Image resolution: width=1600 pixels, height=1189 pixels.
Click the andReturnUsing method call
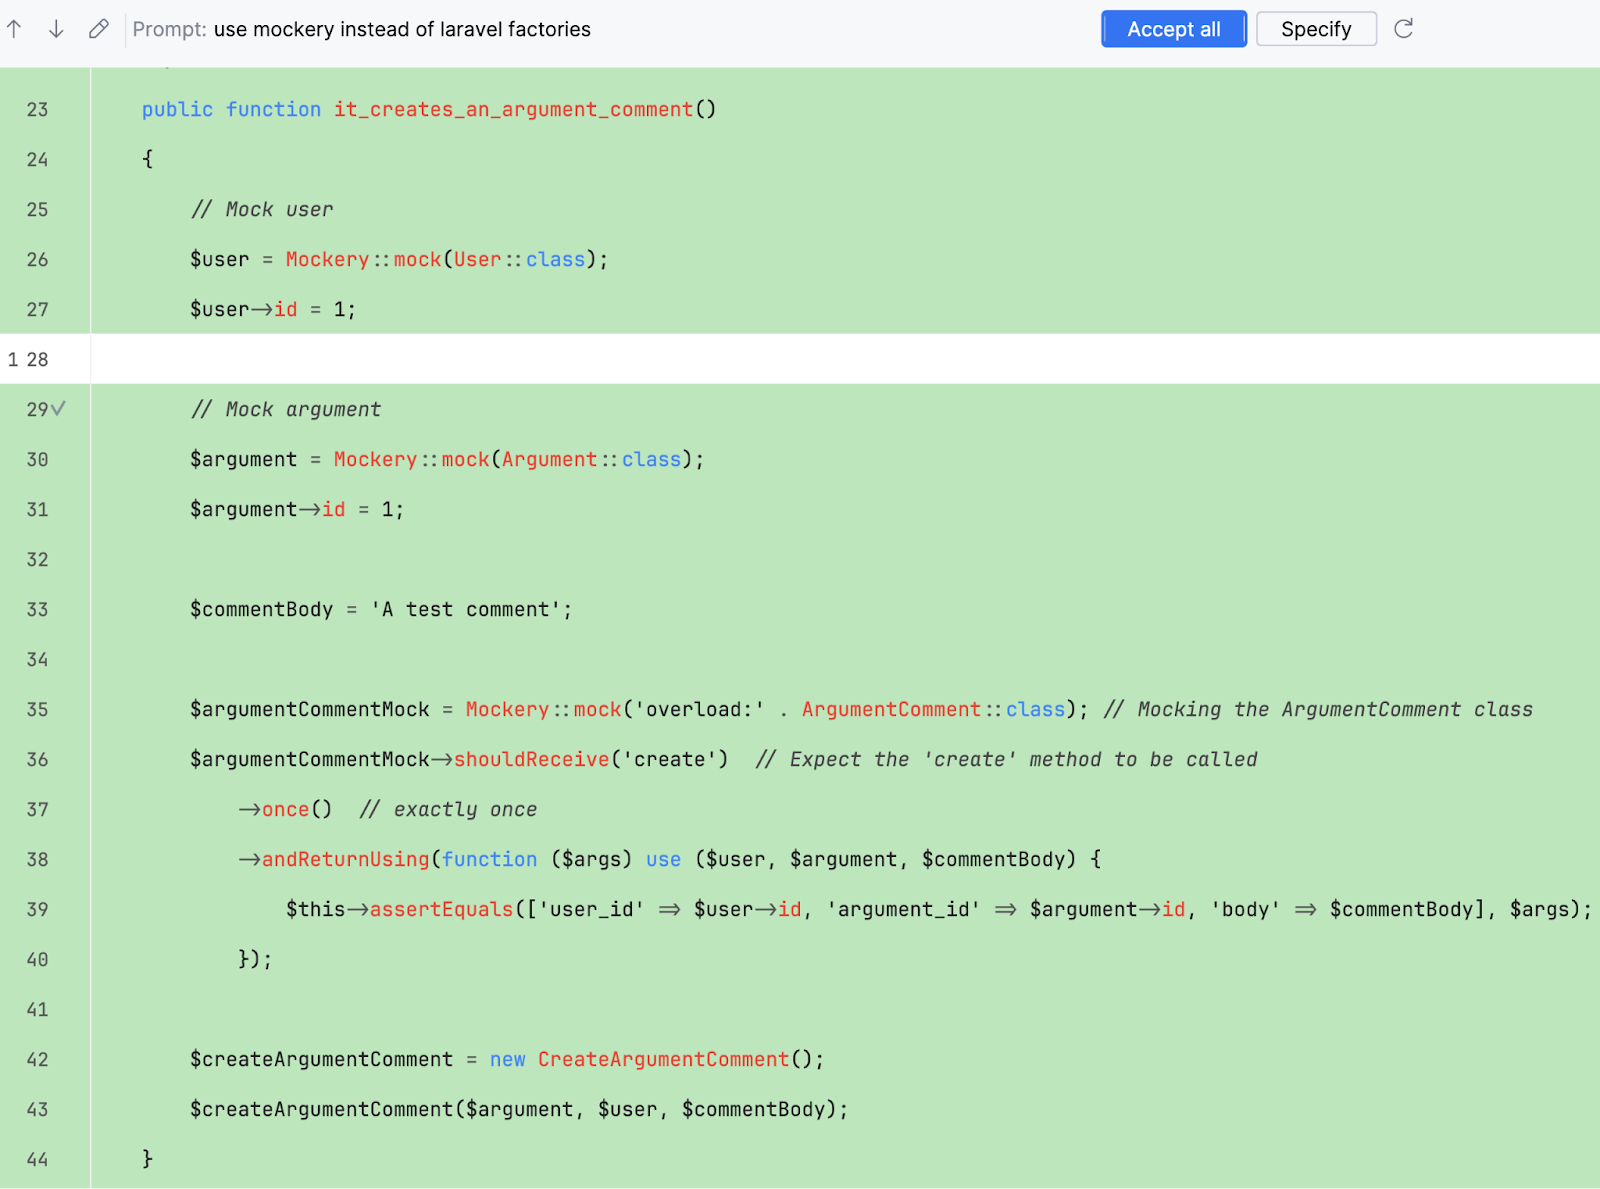(345, 860)
